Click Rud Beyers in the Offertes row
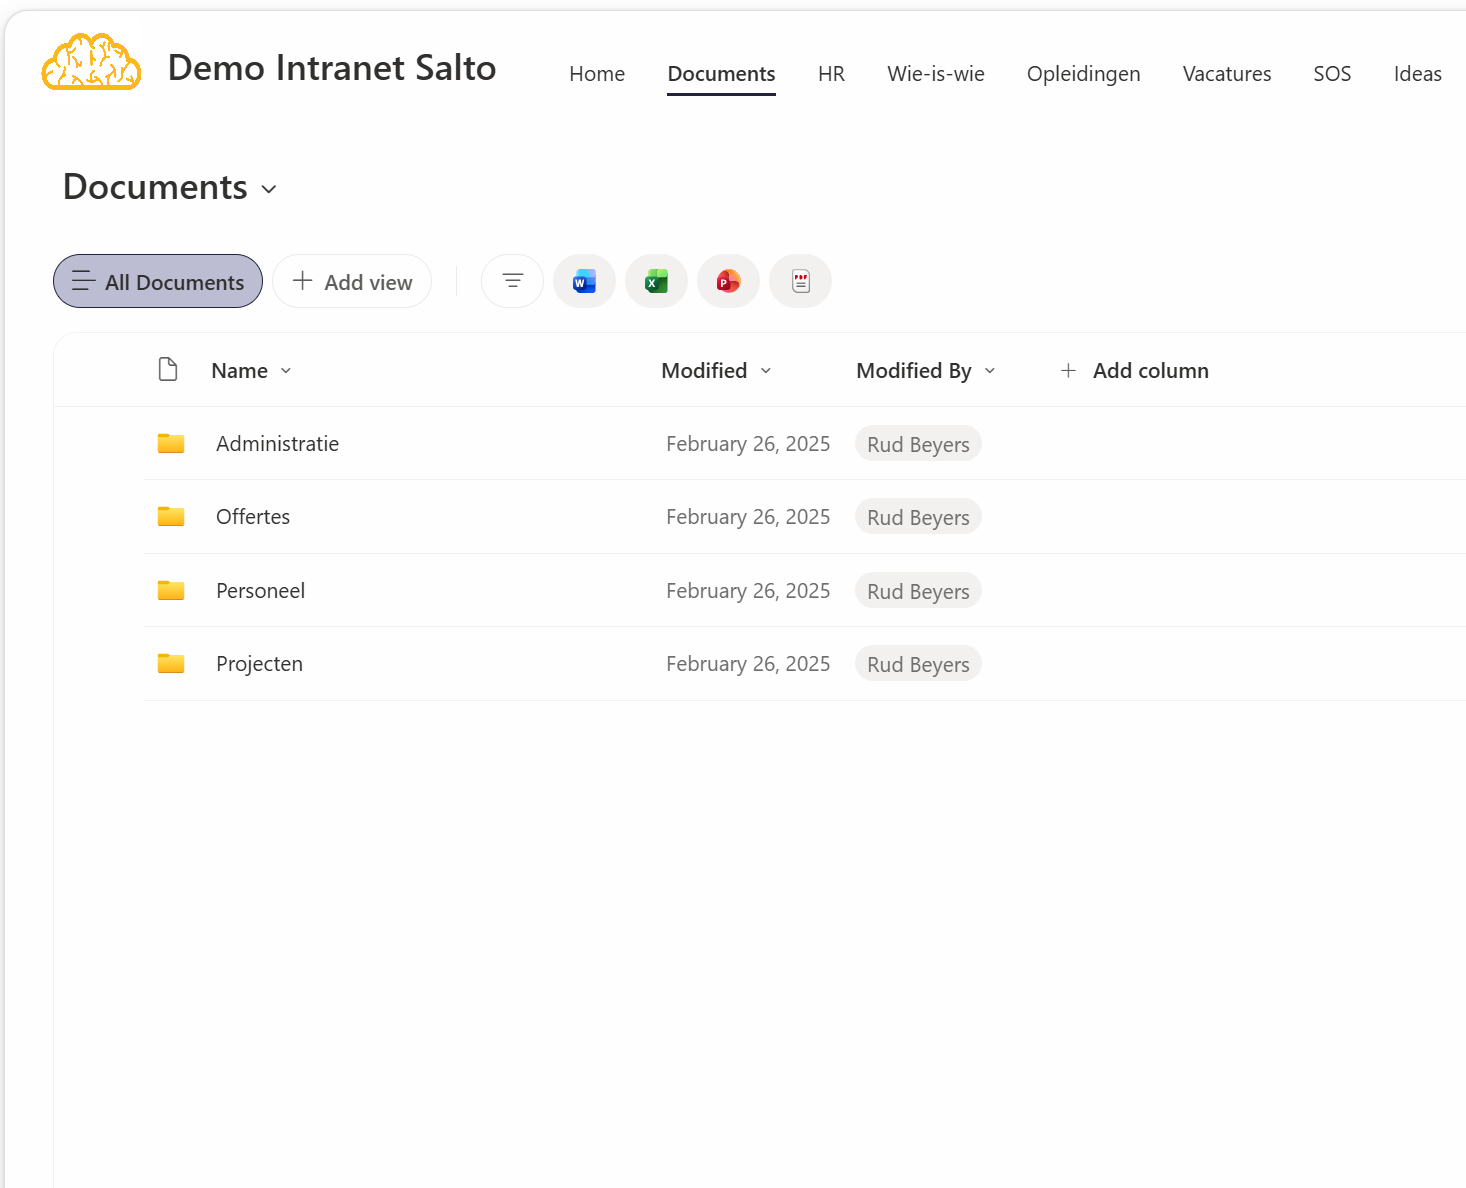1466x1188 pixels. tap(918, 517)
